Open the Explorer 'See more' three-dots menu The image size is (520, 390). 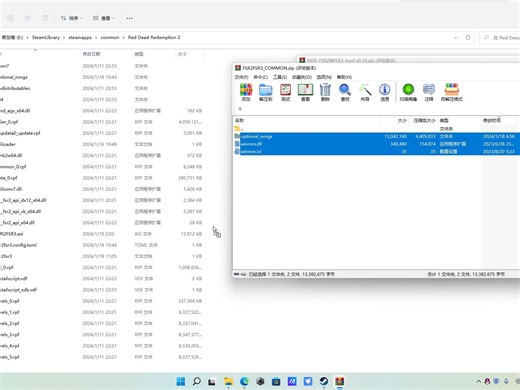pyautogui.click(x=130, y=18)
